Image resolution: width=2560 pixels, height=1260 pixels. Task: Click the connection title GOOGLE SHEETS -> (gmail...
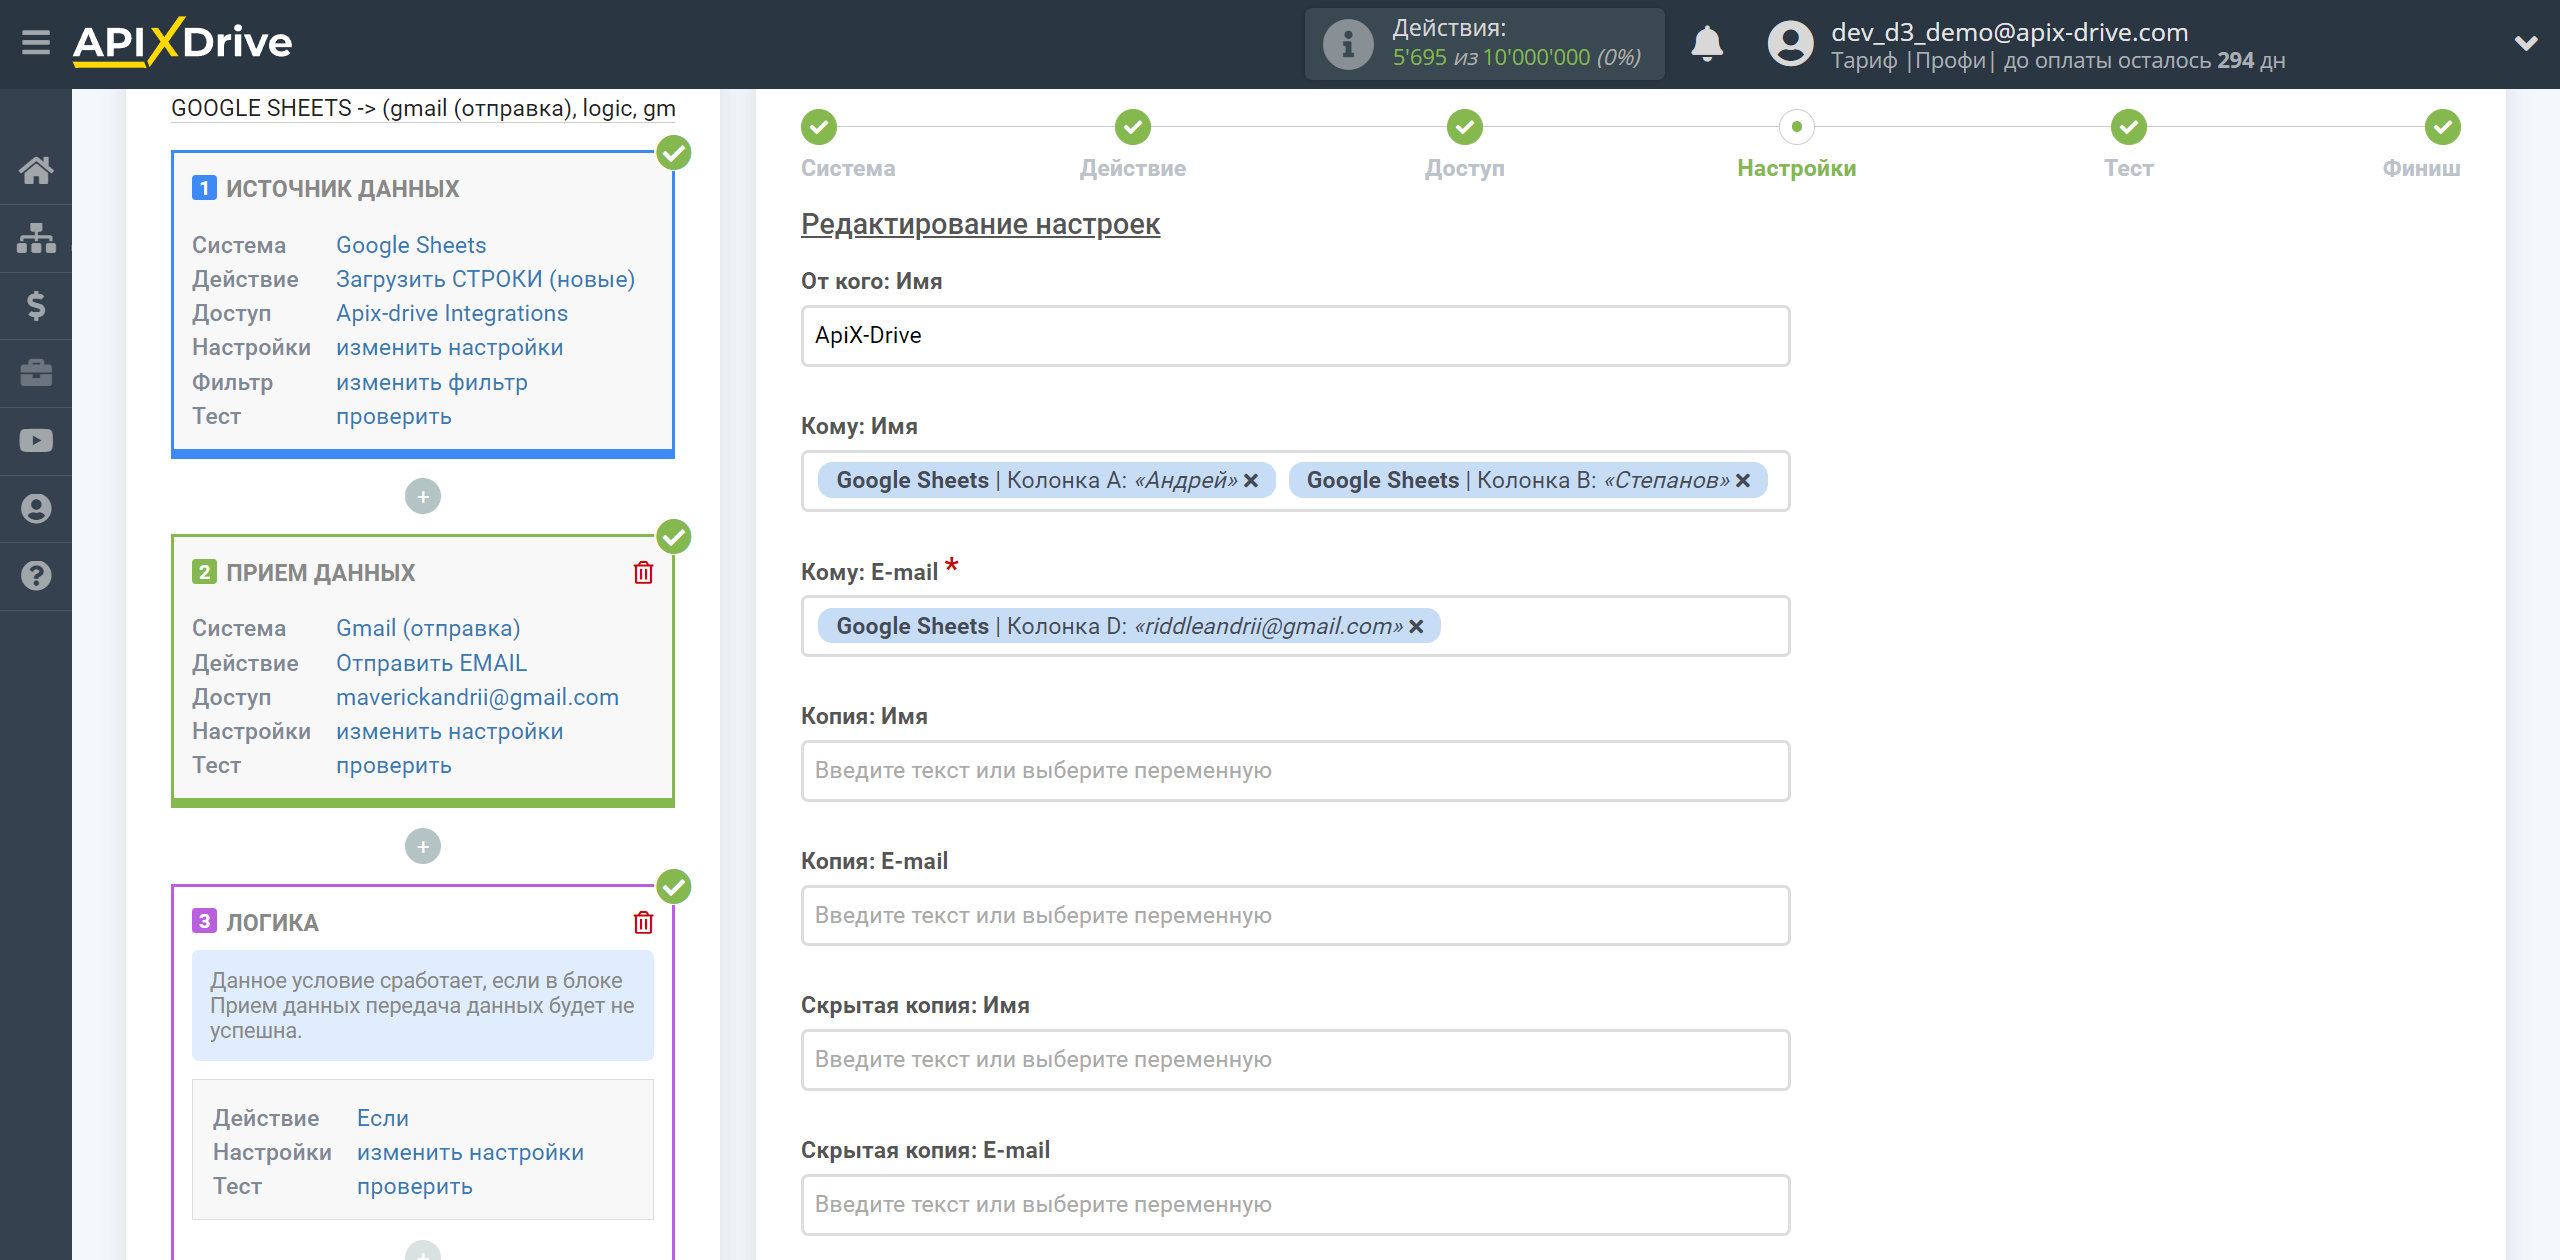(x=423, y=108)
